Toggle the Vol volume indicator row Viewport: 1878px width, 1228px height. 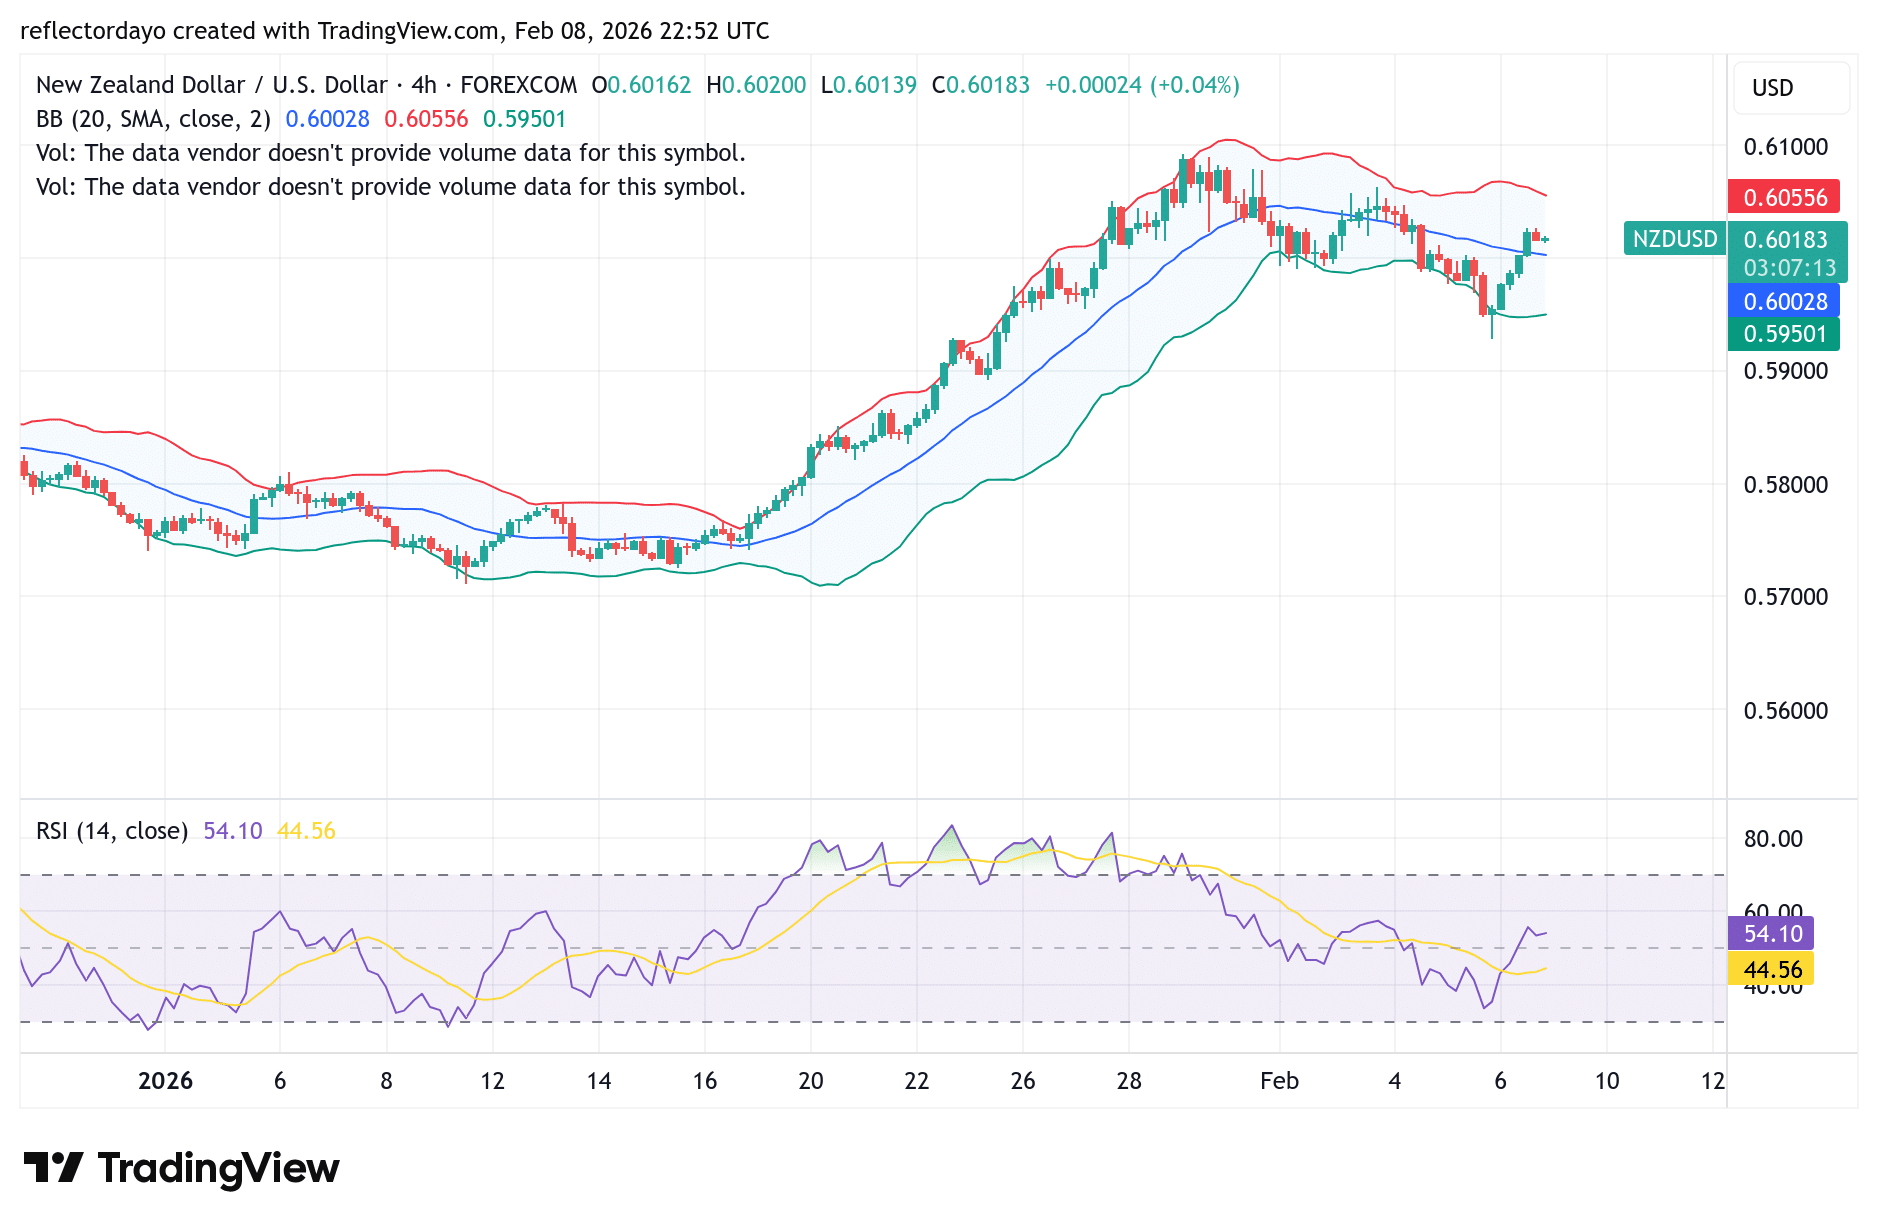(390, 153)
